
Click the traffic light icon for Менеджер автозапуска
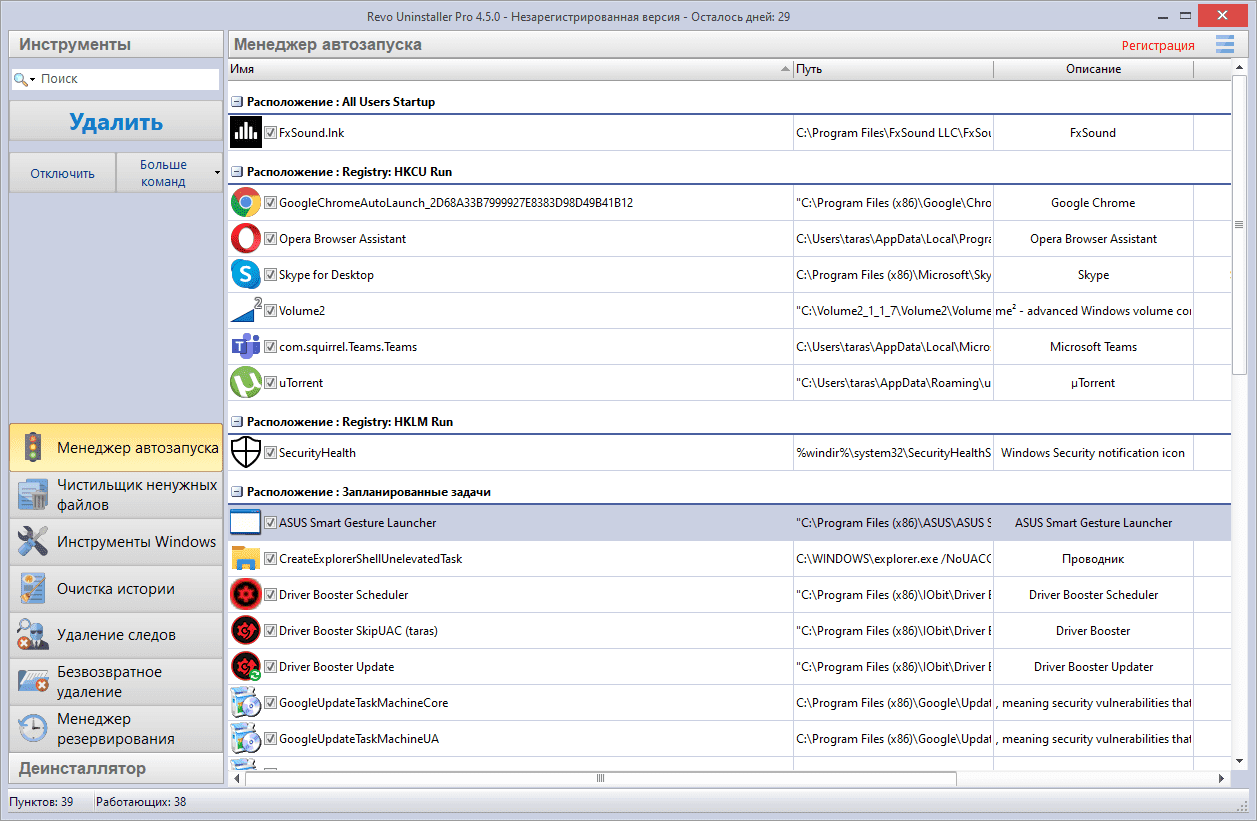pos(33,448)
